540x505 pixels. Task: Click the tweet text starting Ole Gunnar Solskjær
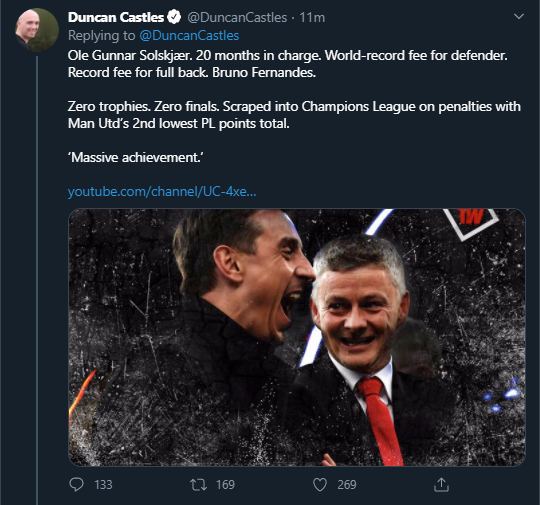(x=288, y=64)
